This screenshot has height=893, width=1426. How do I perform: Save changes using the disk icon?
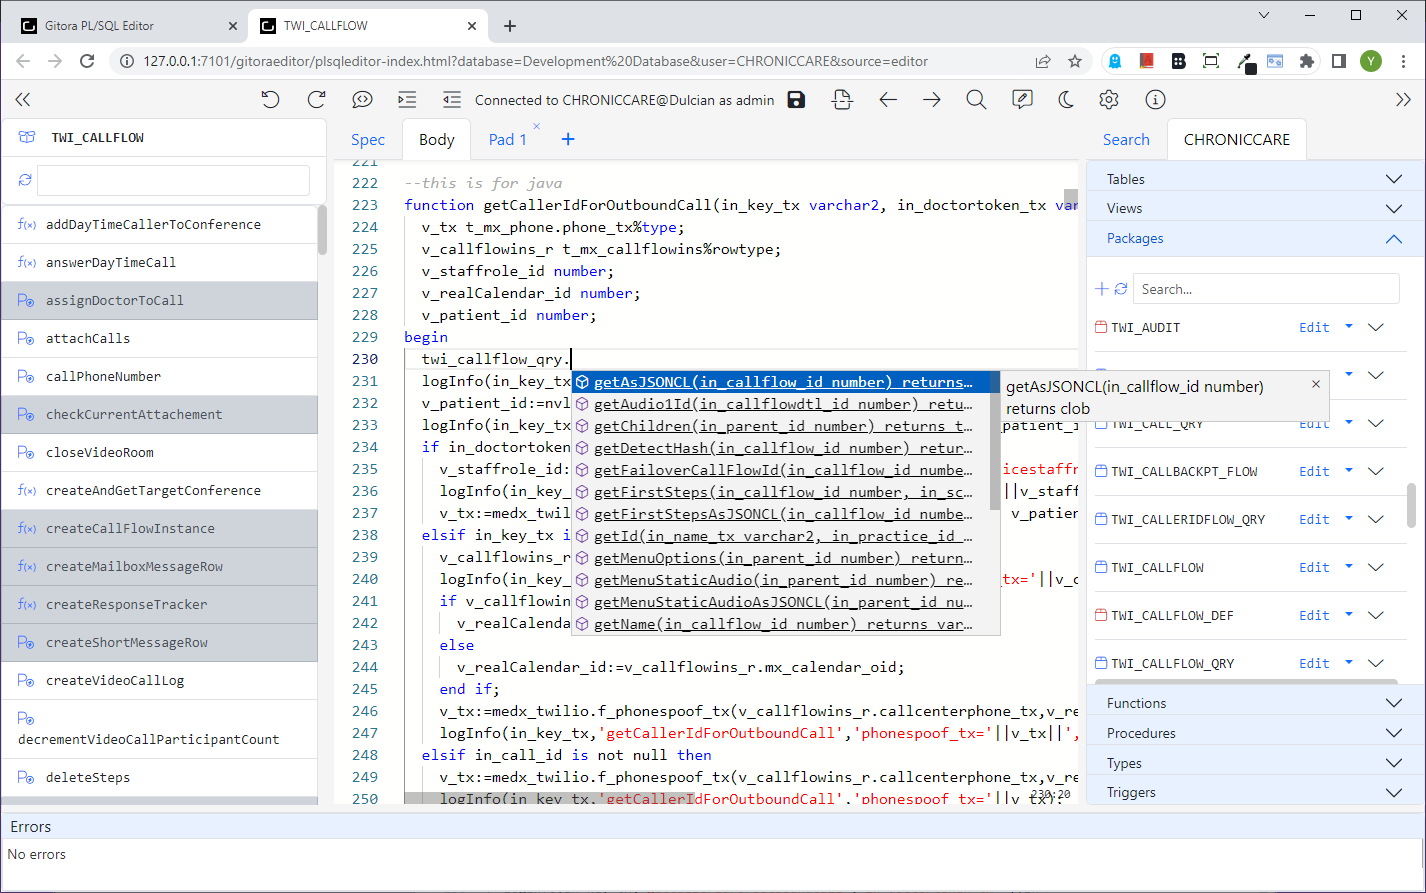click(795, 99)
